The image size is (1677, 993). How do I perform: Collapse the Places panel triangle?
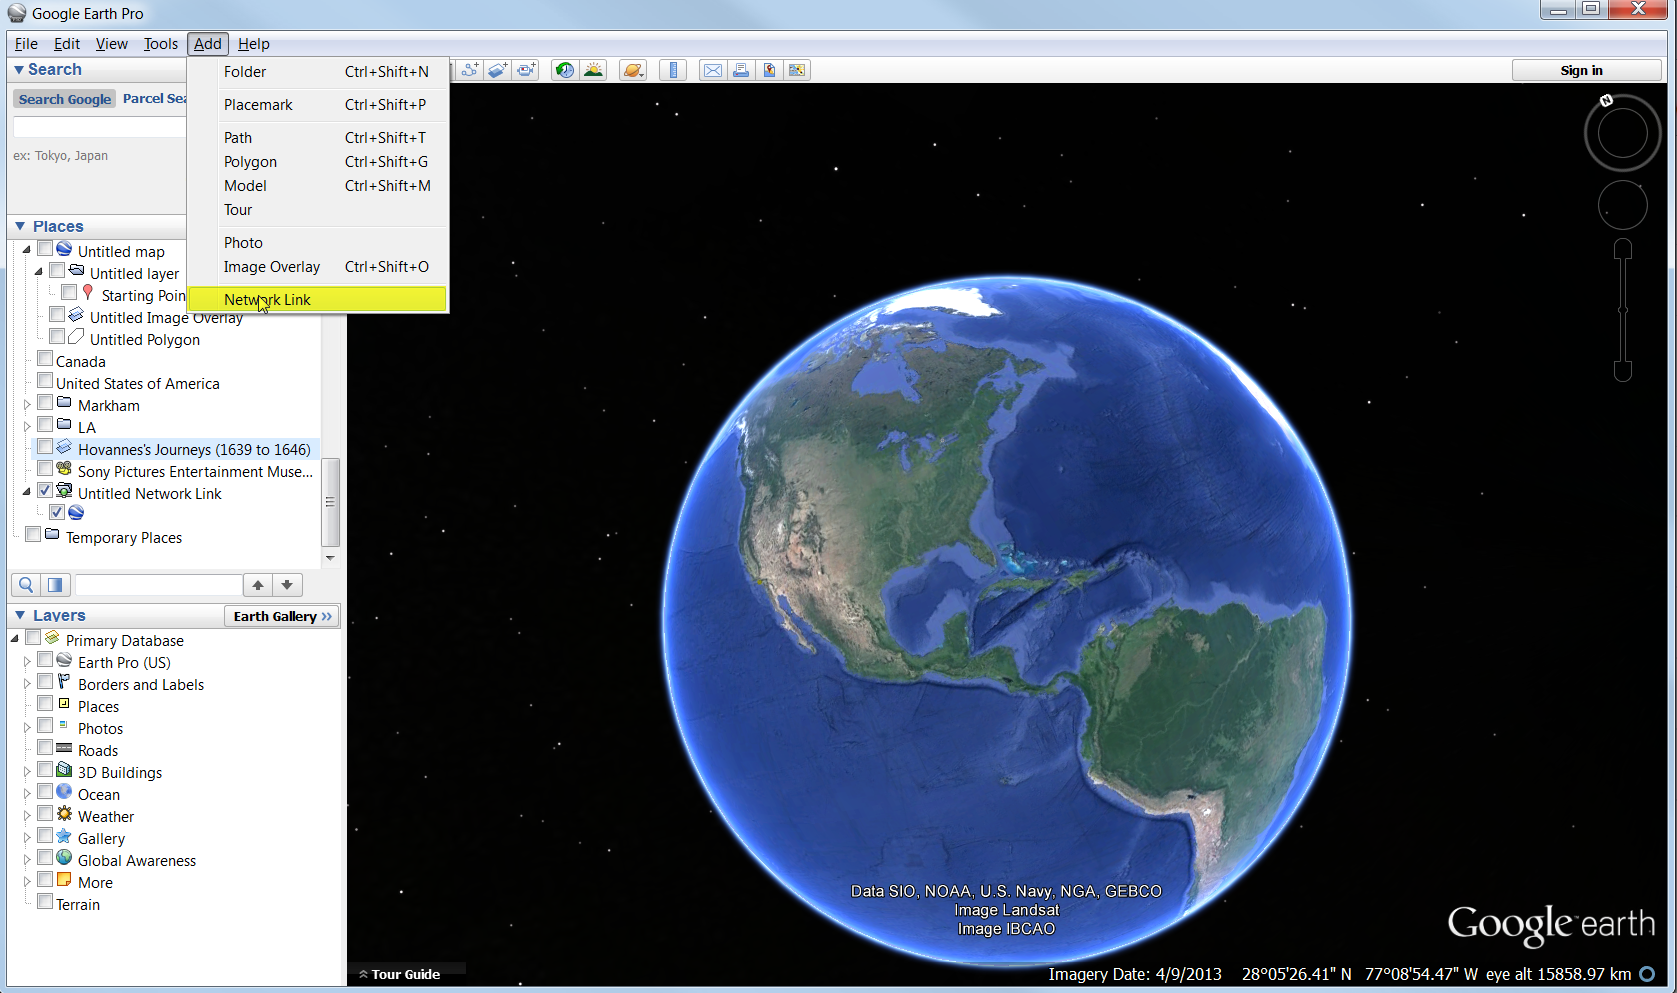coord(20,227)
